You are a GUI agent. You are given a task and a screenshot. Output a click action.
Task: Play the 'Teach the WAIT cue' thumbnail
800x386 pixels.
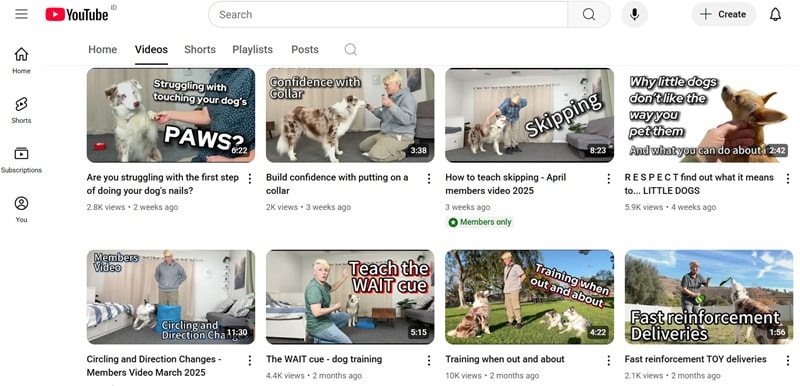point(350,297)
